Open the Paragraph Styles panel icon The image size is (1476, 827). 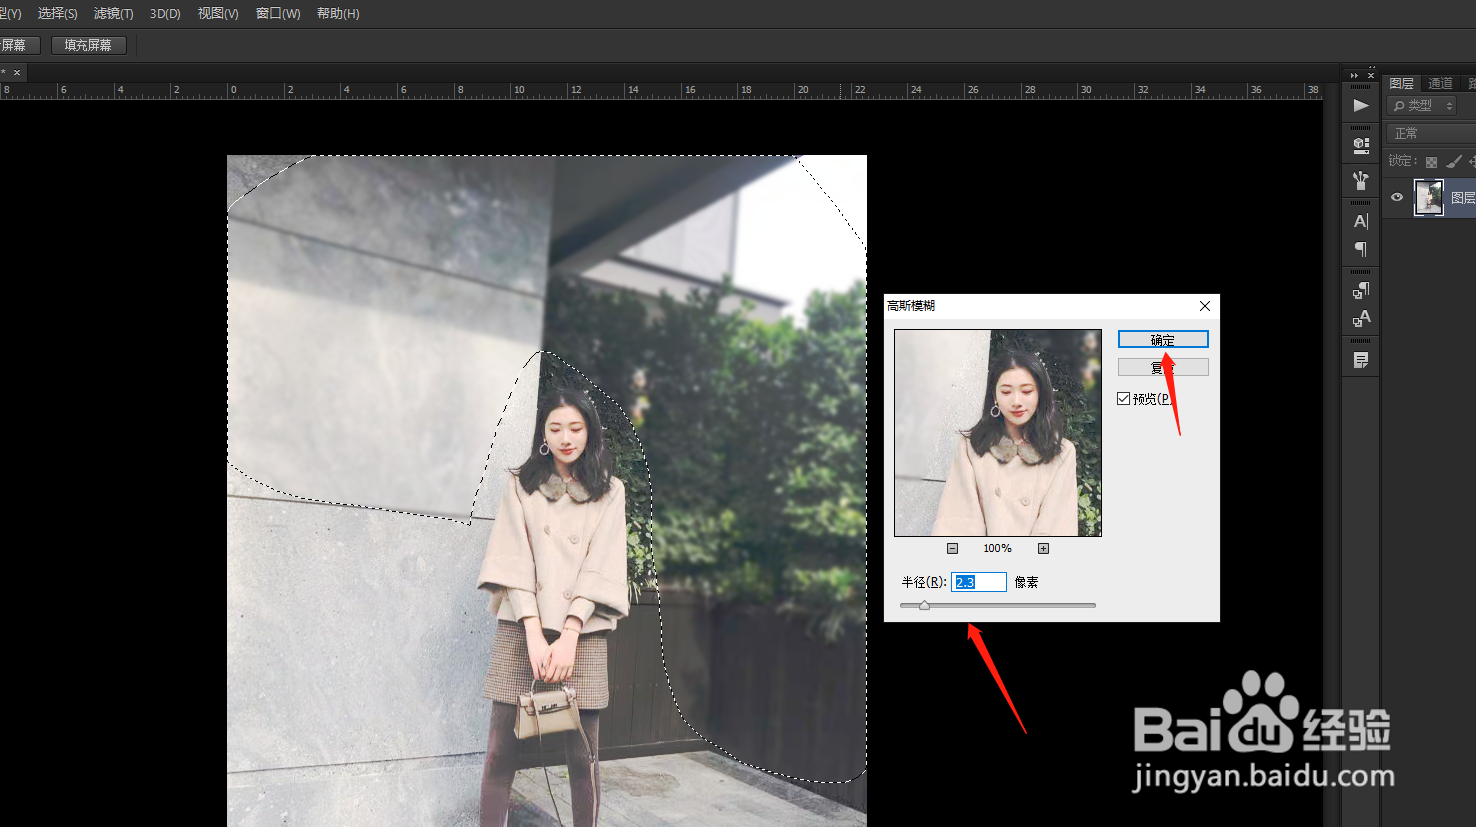click(1361, 291)
